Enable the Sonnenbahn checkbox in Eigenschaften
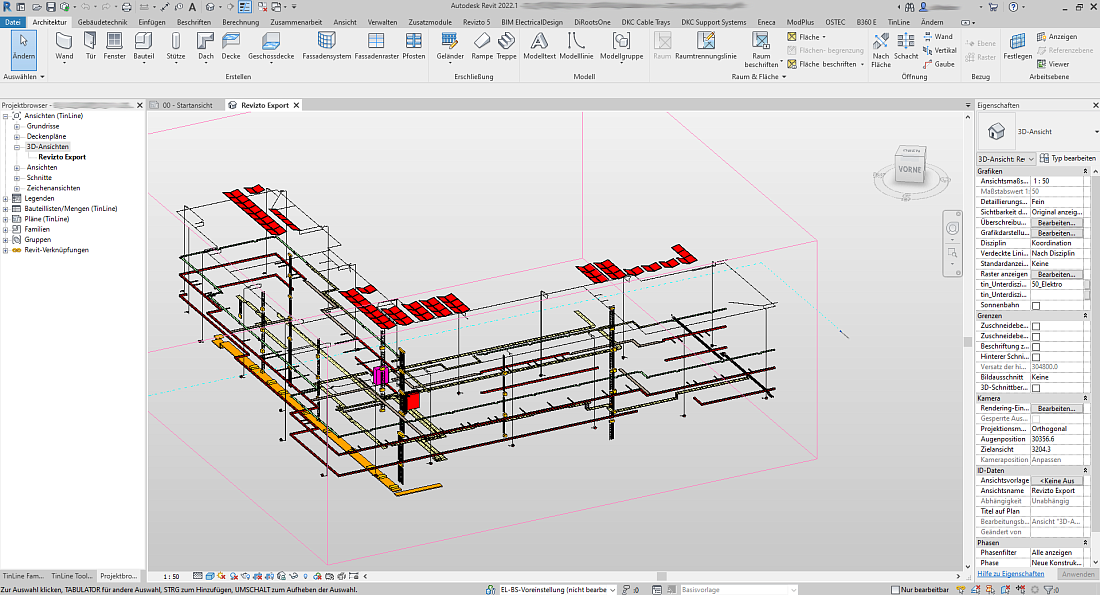This screenshot has width=1100, height=595. pyautogui.click(x=1037, y=304)
